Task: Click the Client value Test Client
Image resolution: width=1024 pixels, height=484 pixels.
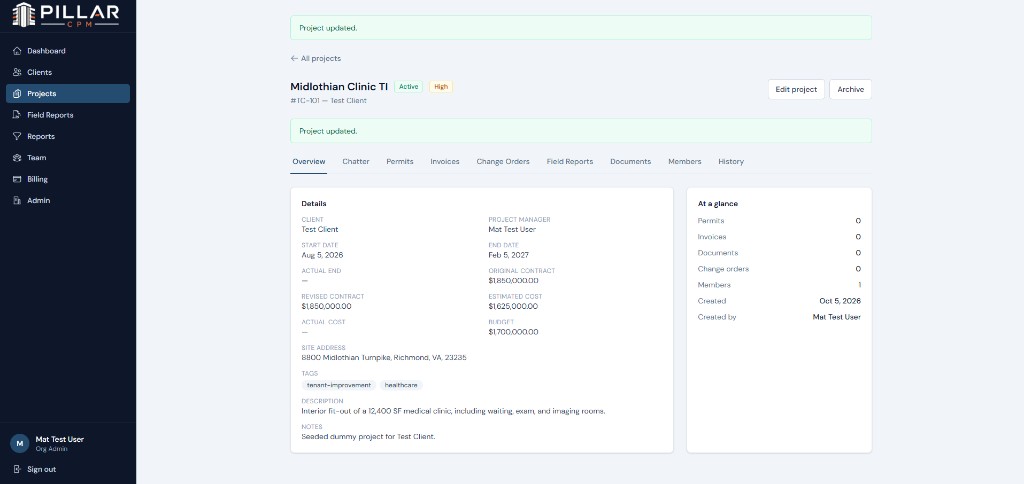Action: pyautogui.click(x=320, y=229)
